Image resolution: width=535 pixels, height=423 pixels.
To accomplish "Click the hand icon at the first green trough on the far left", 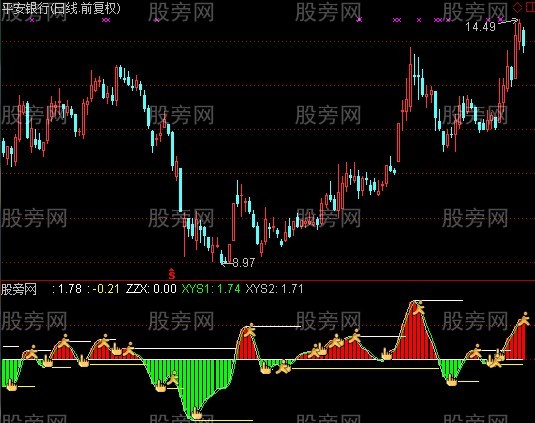I will click(11, 385).
